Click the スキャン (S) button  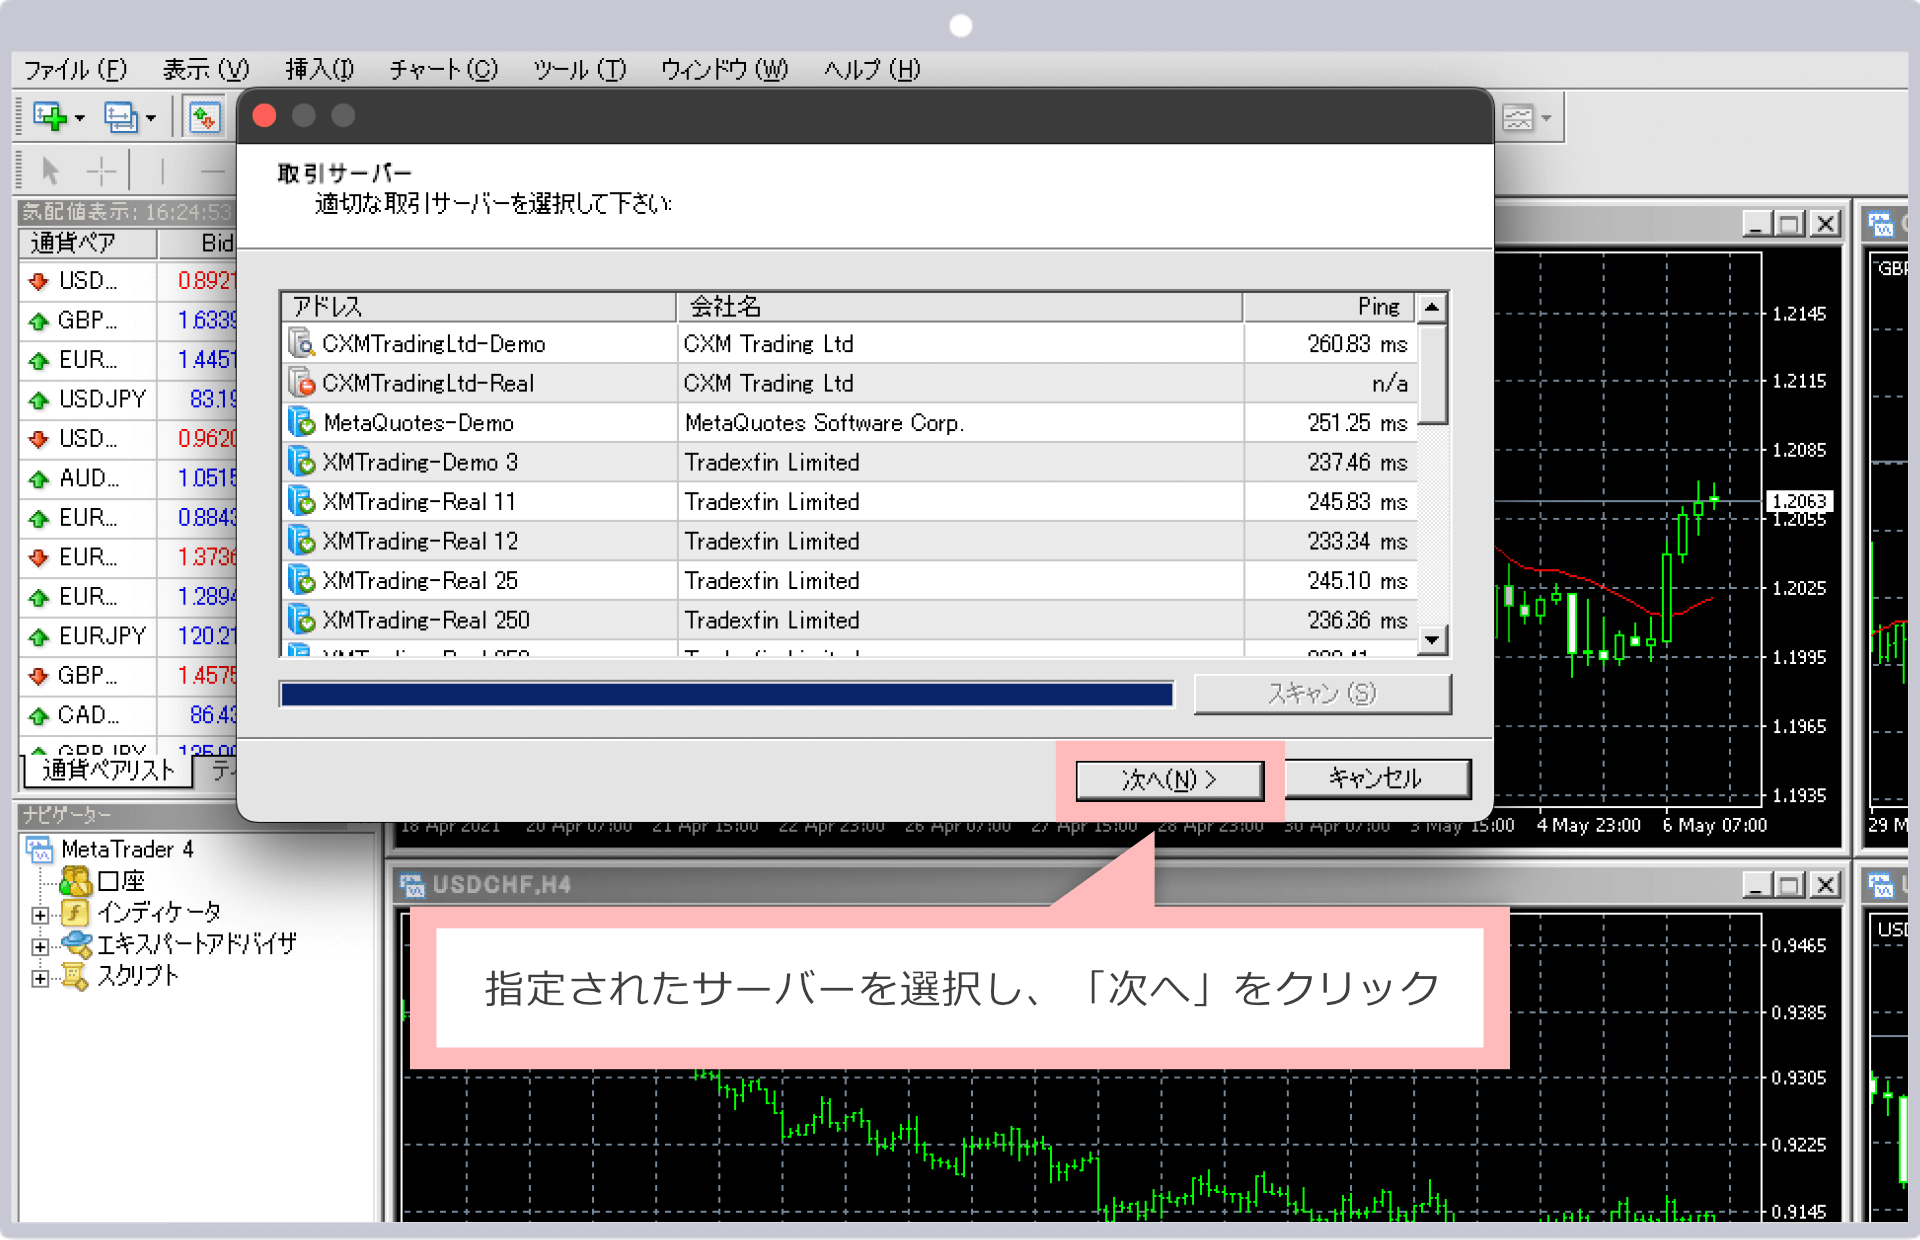coord(1322,694)
